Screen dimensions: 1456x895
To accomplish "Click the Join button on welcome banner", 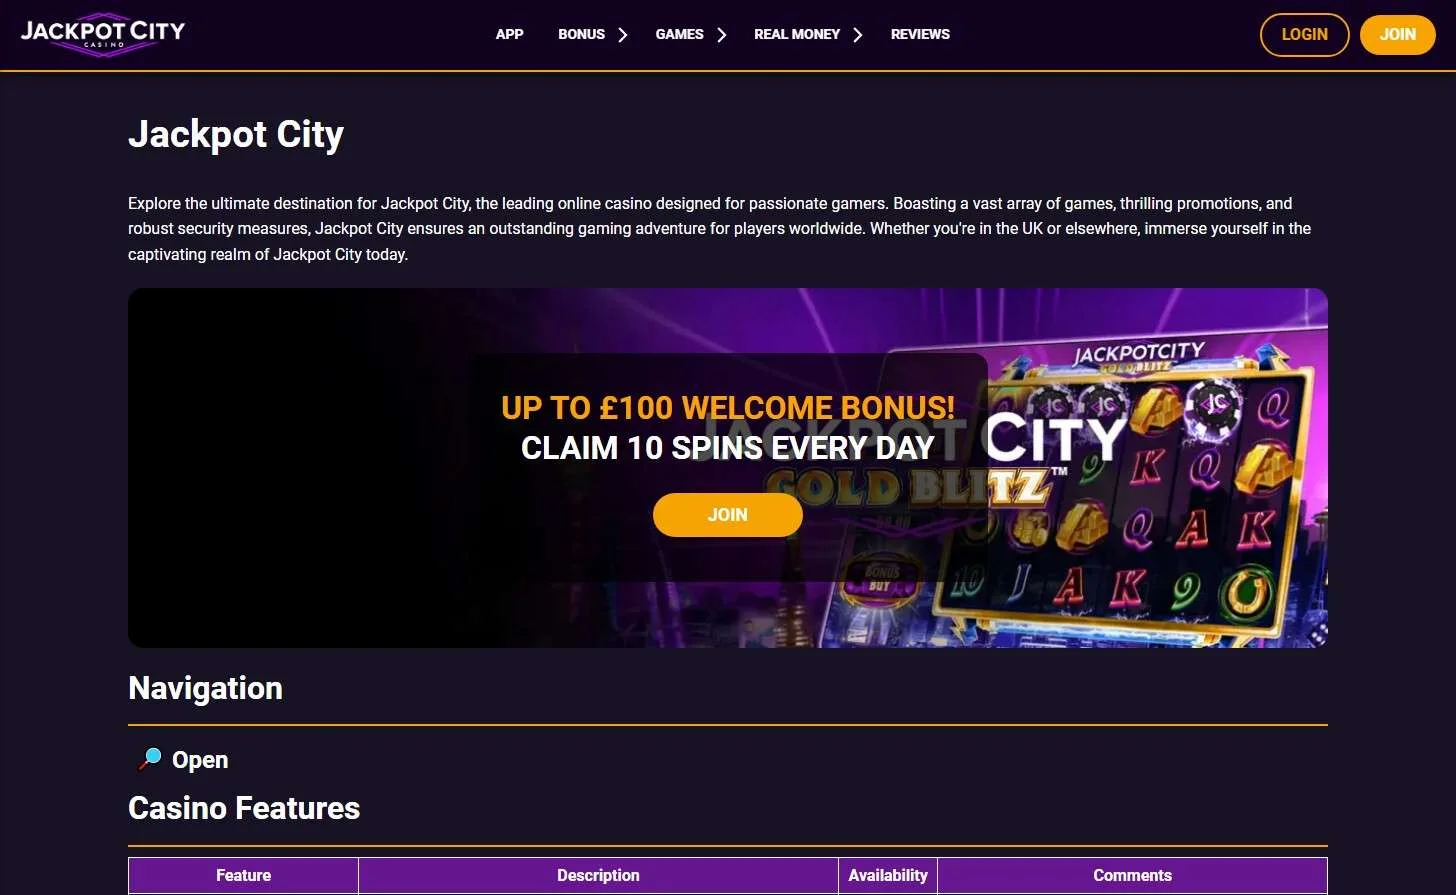I will click(727, 515).
